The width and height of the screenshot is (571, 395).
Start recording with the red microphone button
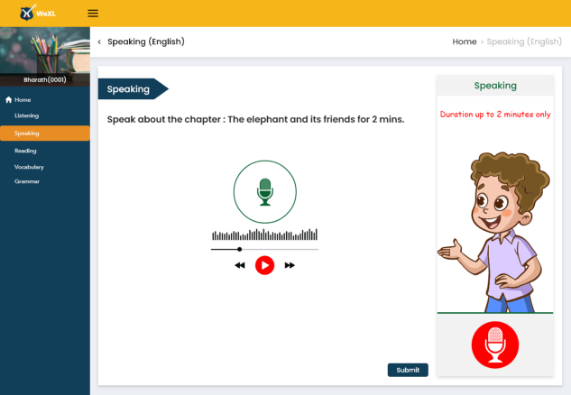(x=495, y=345)
